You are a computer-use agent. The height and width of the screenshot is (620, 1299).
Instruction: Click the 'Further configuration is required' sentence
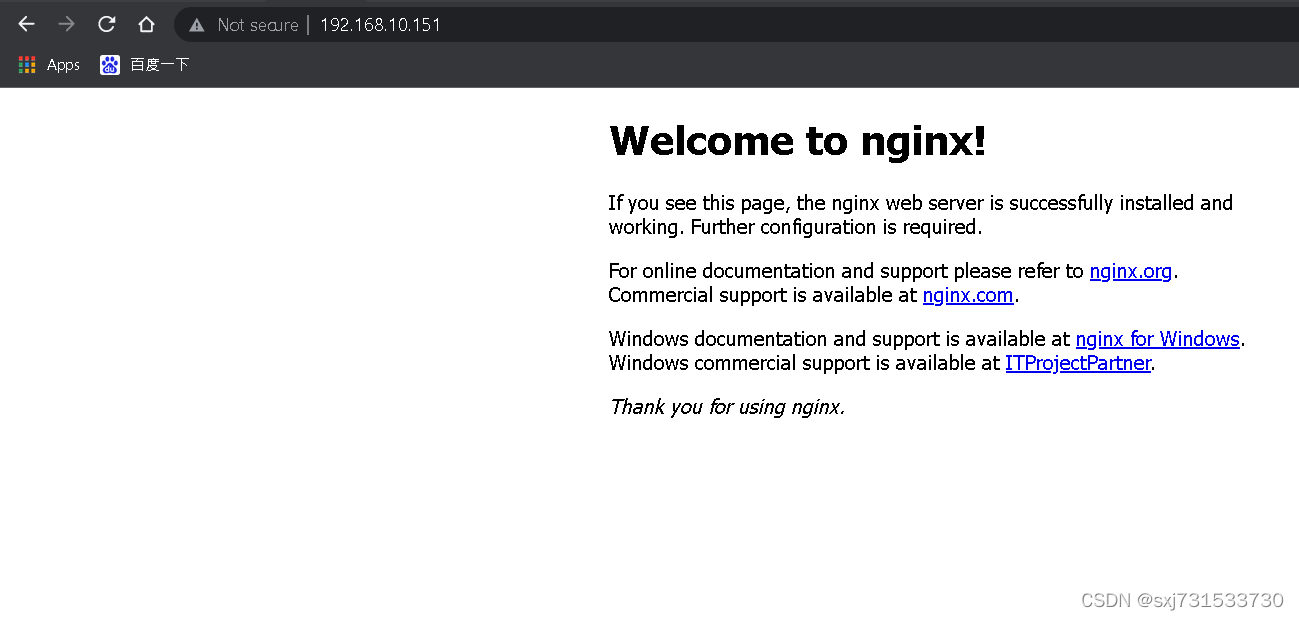click(836, 227)
